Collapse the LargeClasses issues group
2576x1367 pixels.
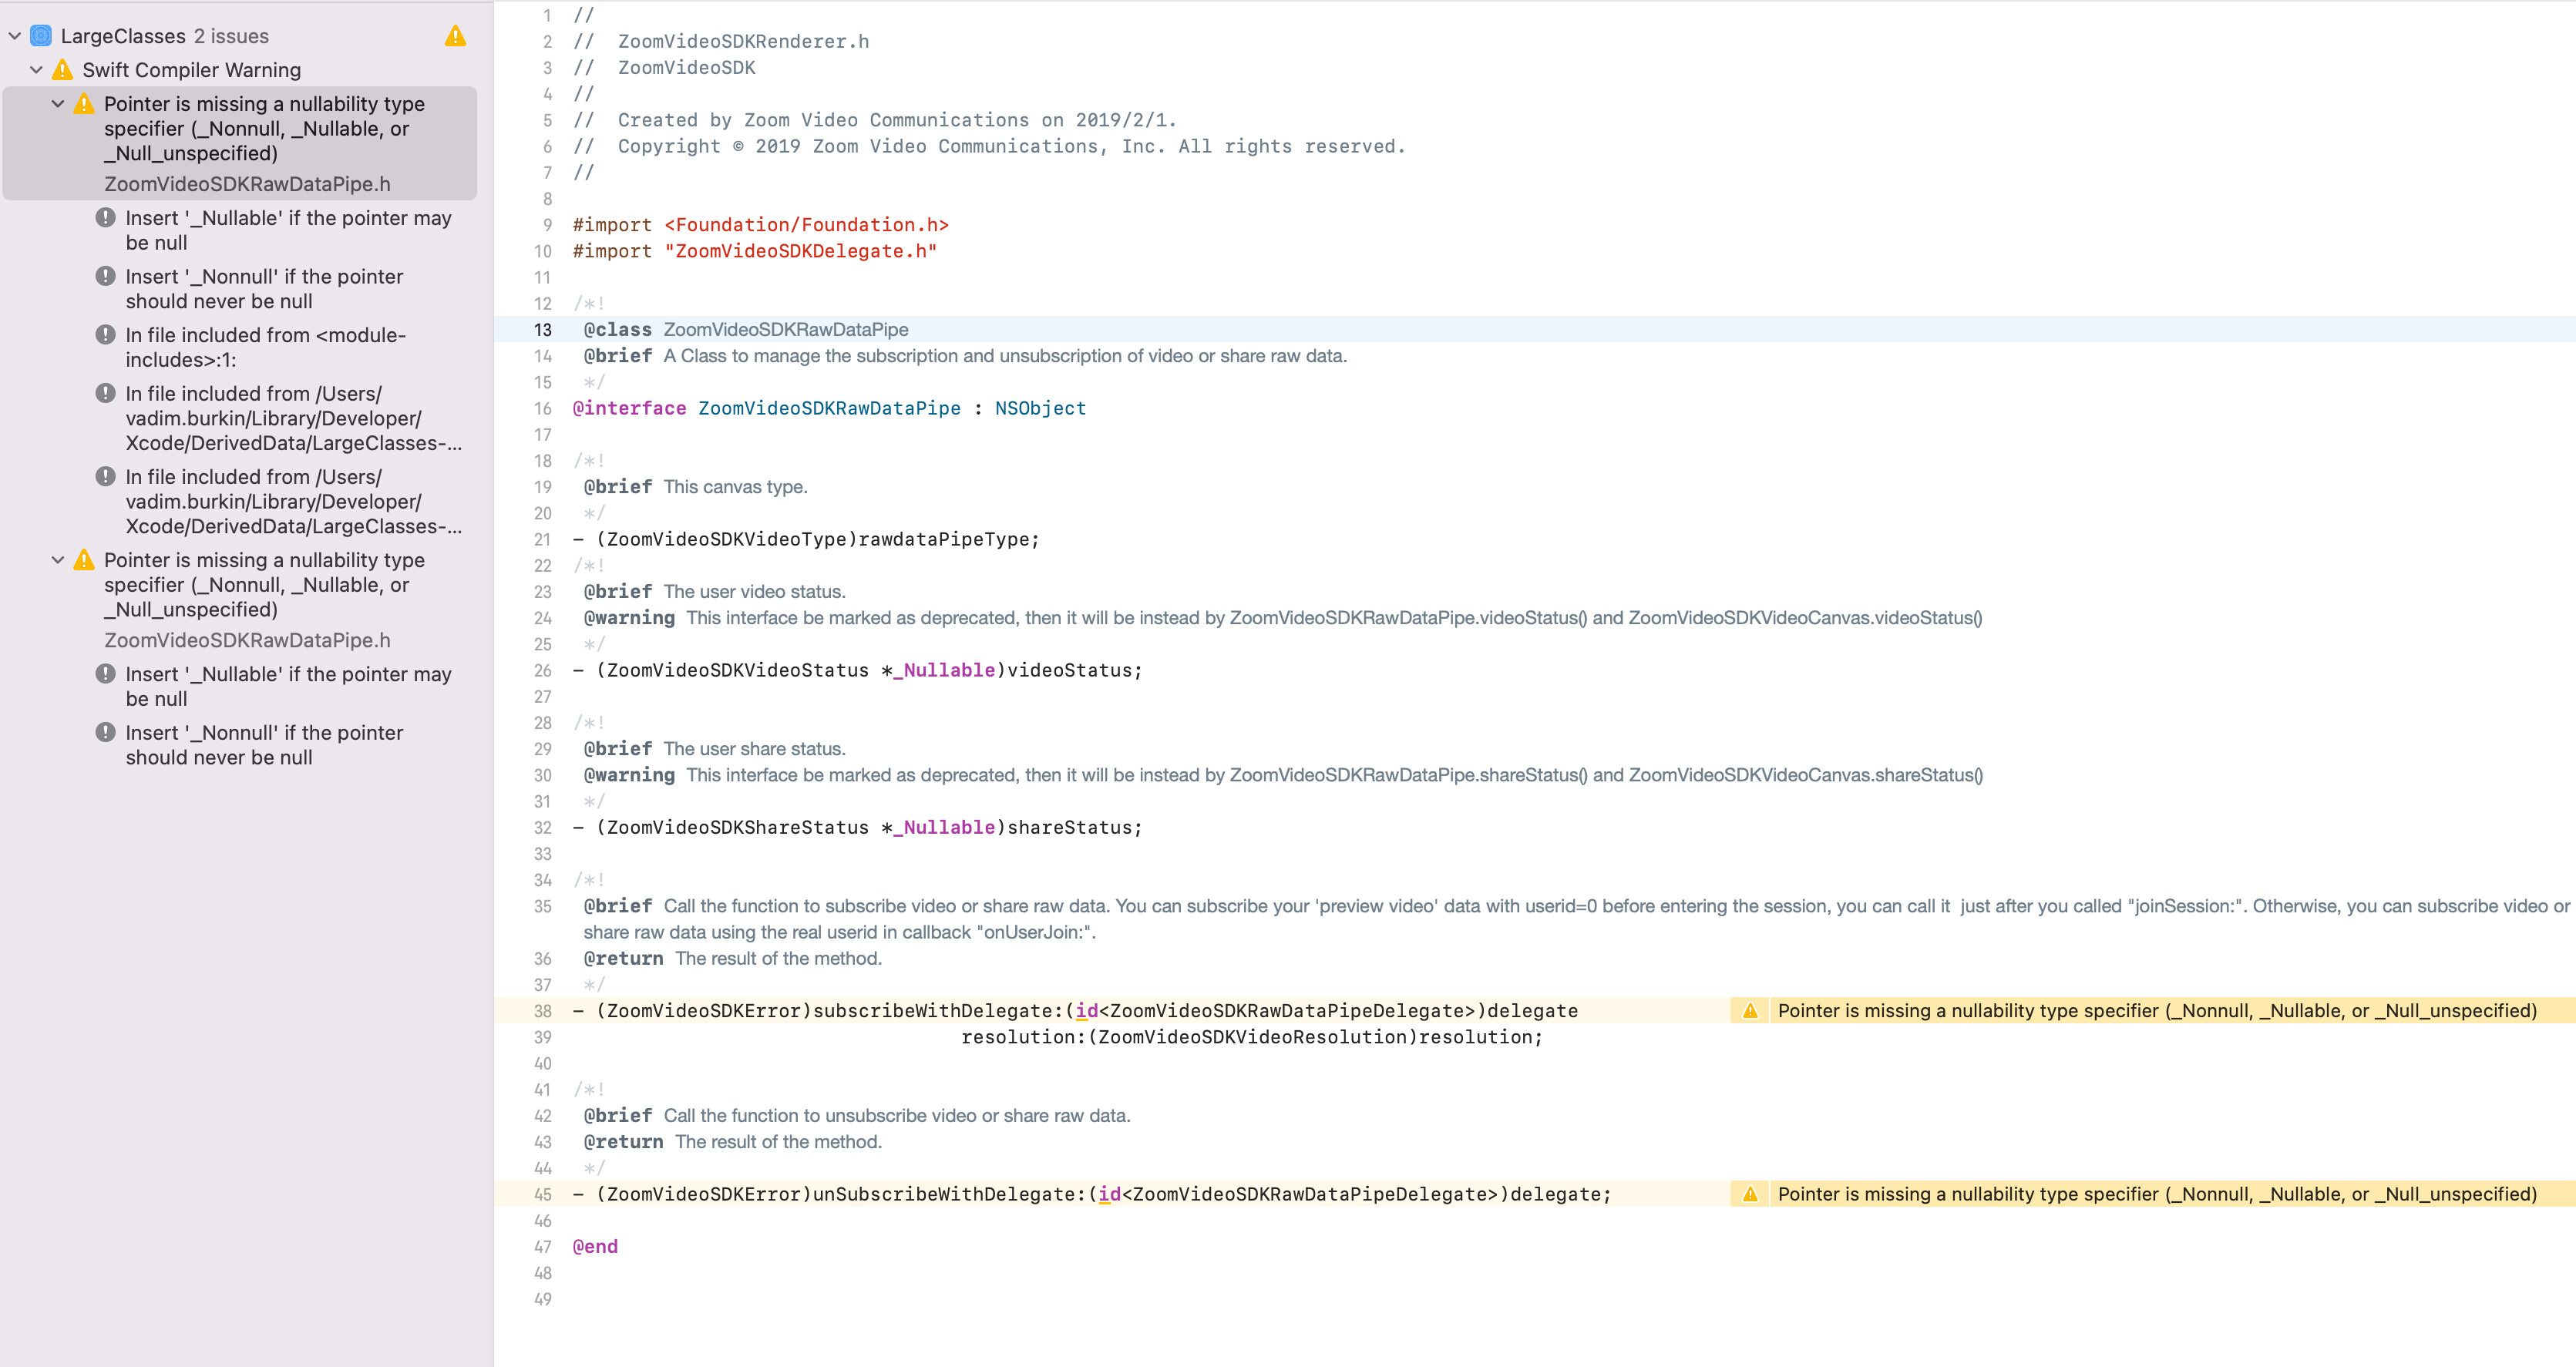15,36
